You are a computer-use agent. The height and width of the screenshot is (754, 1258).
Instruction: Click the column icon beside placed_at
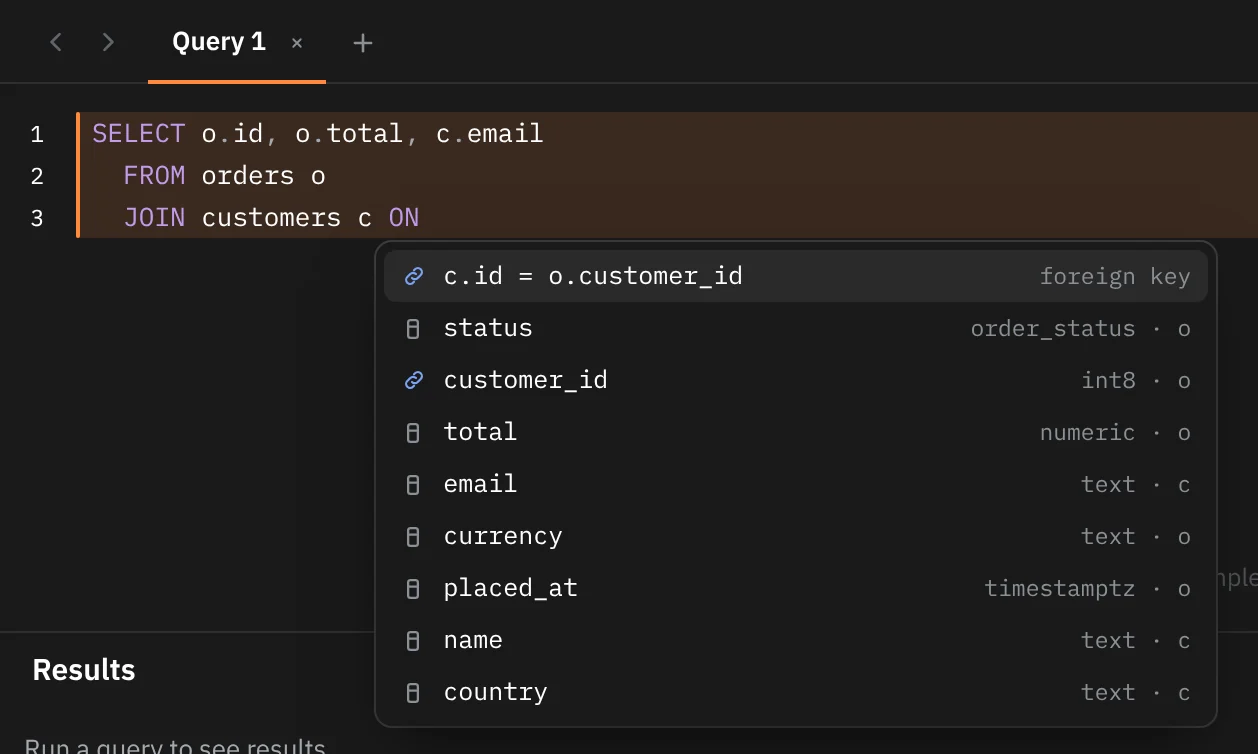(413, 589)
